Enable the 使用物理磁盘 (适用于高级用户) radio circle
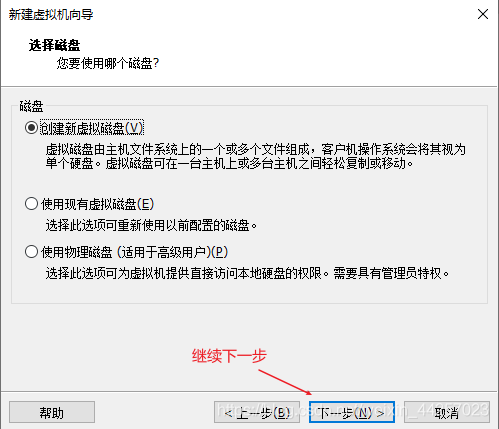The width and height of the screenshot is (499, 429). pyautogui.click(x=31, y=252)
